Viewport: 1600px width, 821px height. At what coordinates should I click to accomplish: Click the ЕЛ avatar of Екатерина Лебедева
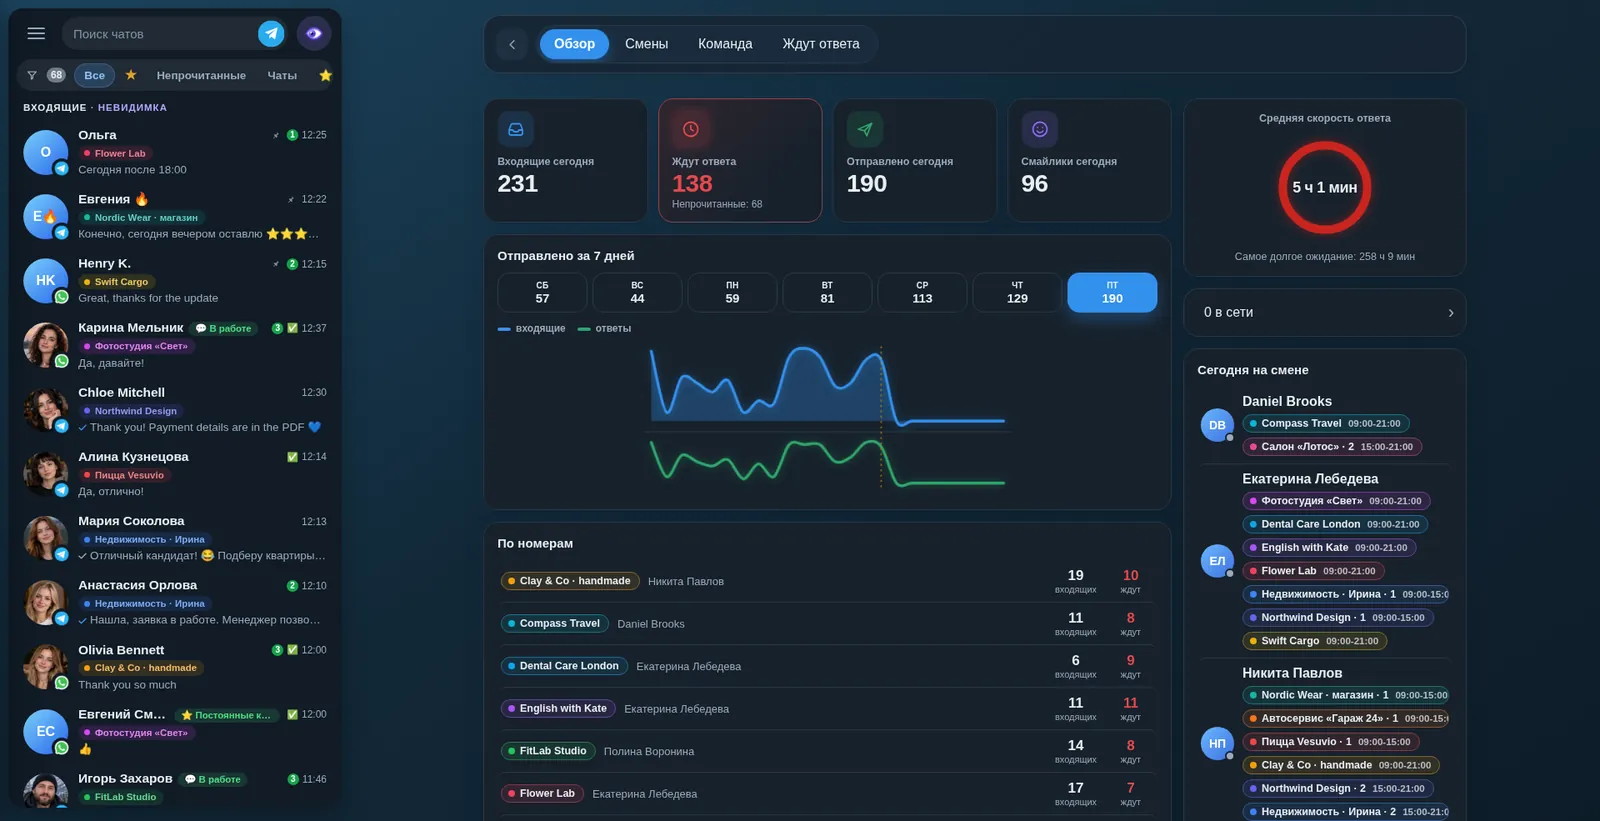[1217, 561]
